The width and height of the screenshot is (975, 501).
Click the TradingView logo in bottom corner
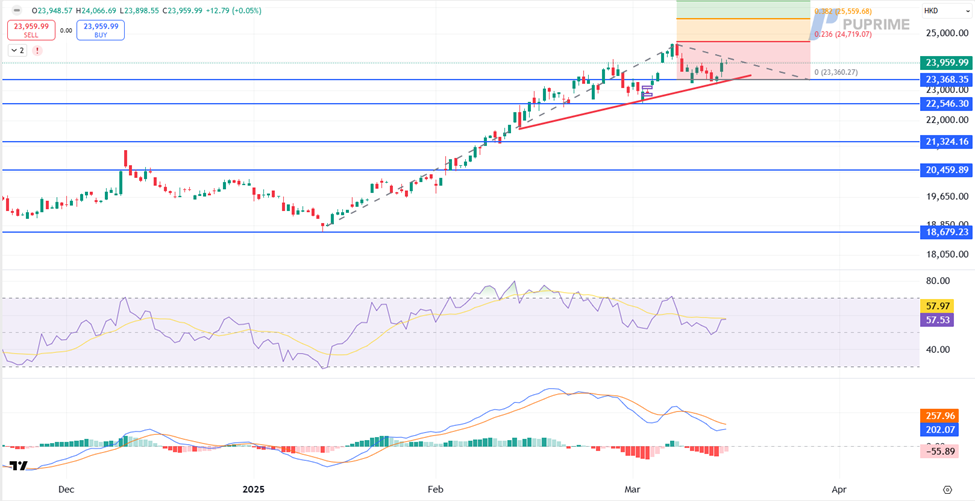(x=21, y=466)
